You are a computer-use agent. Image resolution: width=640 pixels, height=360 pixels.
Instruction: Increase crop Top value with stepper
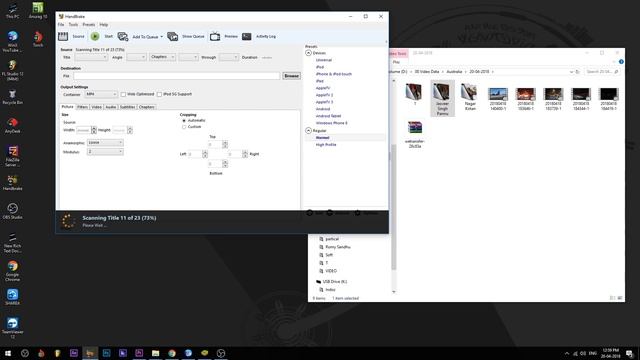click(225, 143)
